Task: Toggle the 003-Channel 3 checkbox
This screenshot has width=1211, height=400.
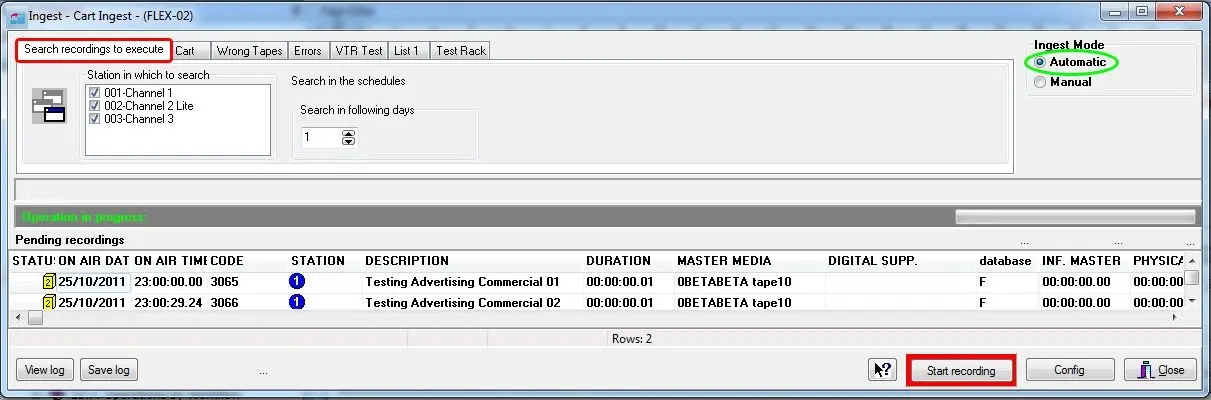Action: click(95, 118)
